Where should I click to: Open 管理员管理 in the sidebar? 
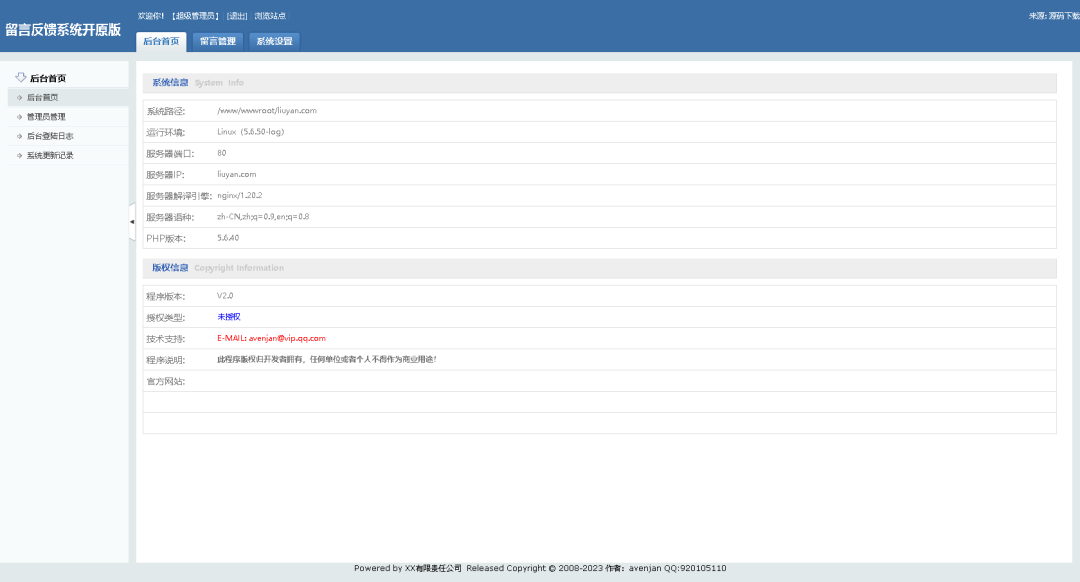(x=46, y=117)
